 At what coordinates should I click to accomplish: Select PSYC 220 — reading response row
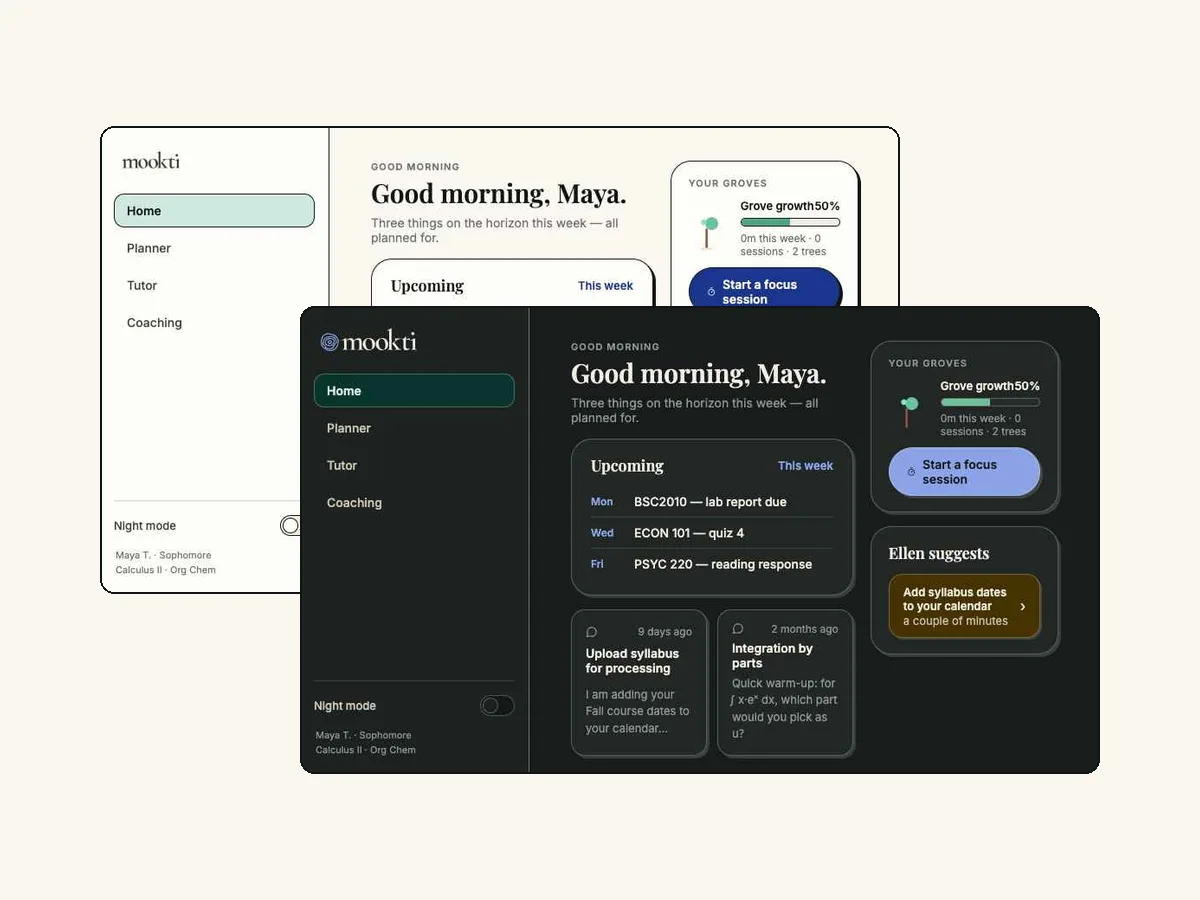click(x=712, y=564)
